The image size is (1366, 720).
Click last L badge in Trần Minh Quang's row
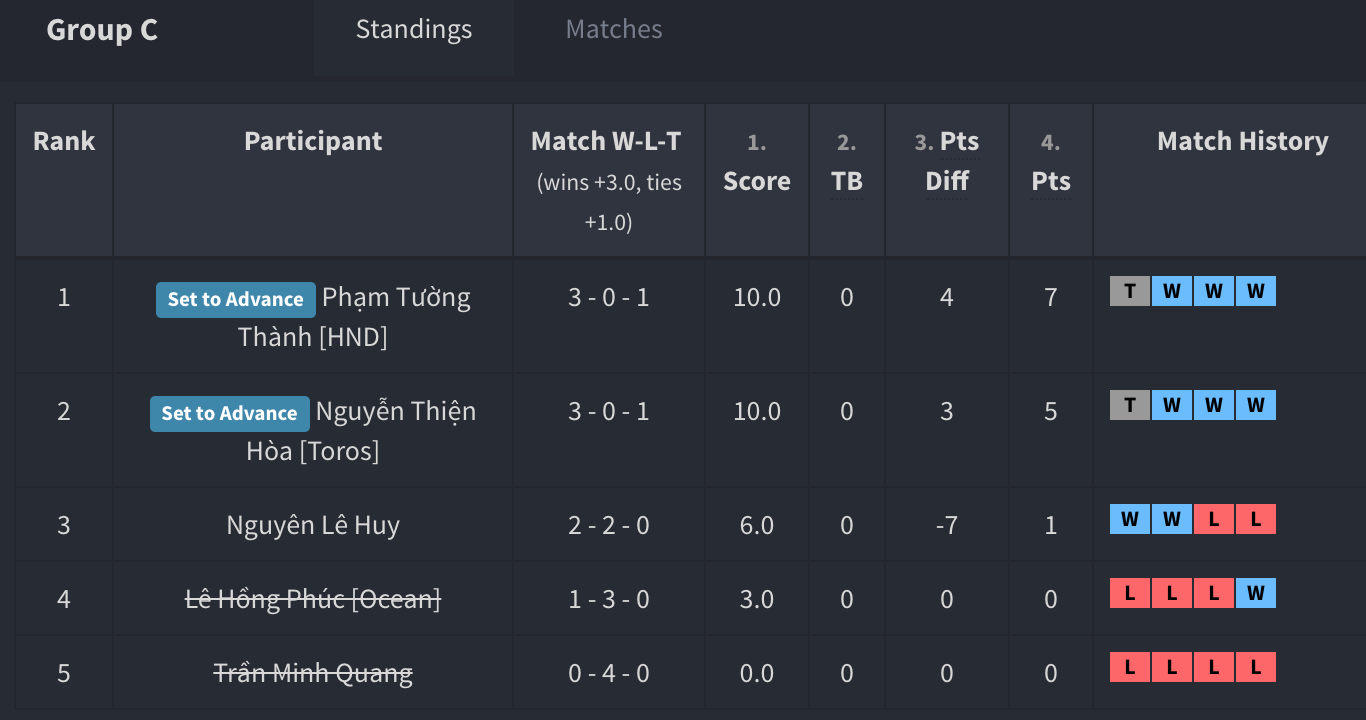1256,667
